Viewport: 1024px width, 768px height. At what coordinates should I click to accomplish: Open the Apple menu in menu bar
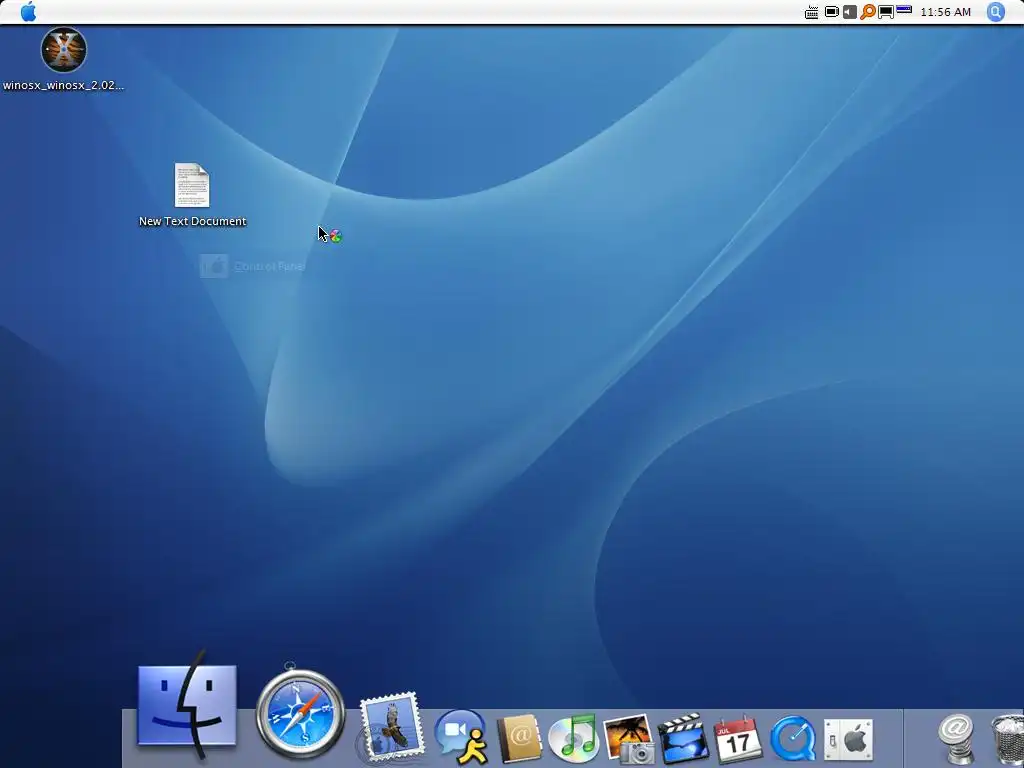click(28, 12)
